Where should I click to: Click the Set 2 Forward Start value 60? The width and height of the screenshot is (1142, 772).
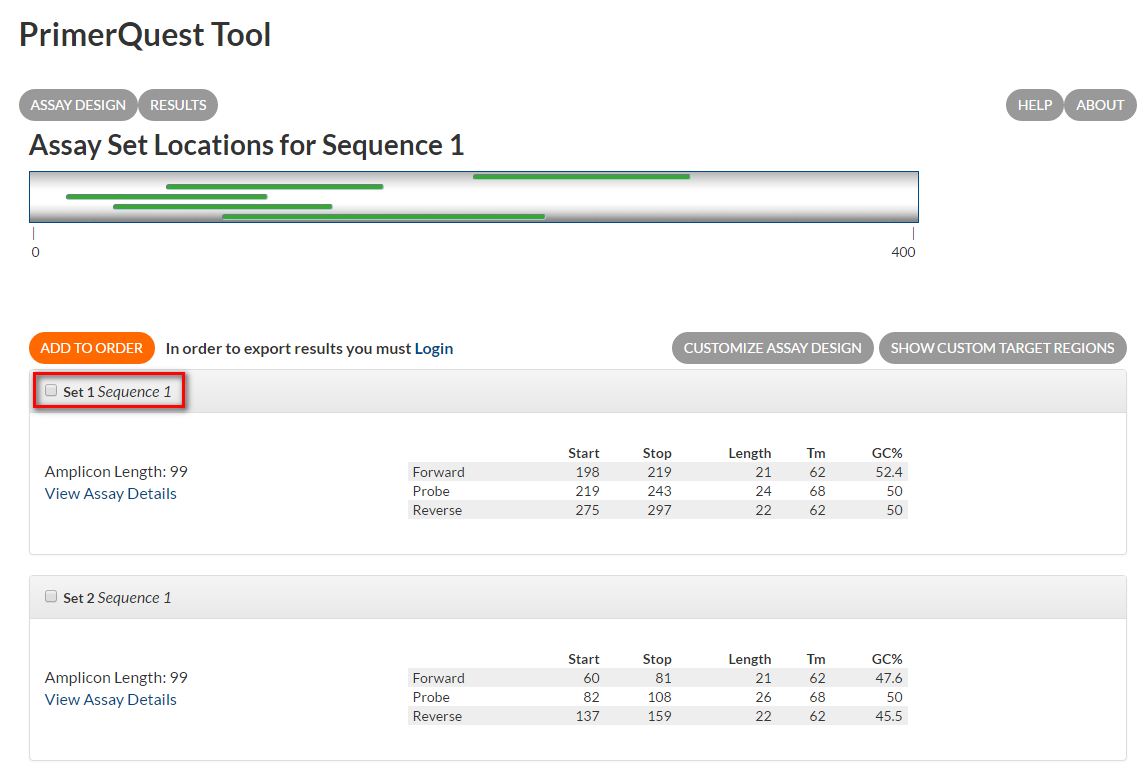pyautogui.click(x=591, y=678)
